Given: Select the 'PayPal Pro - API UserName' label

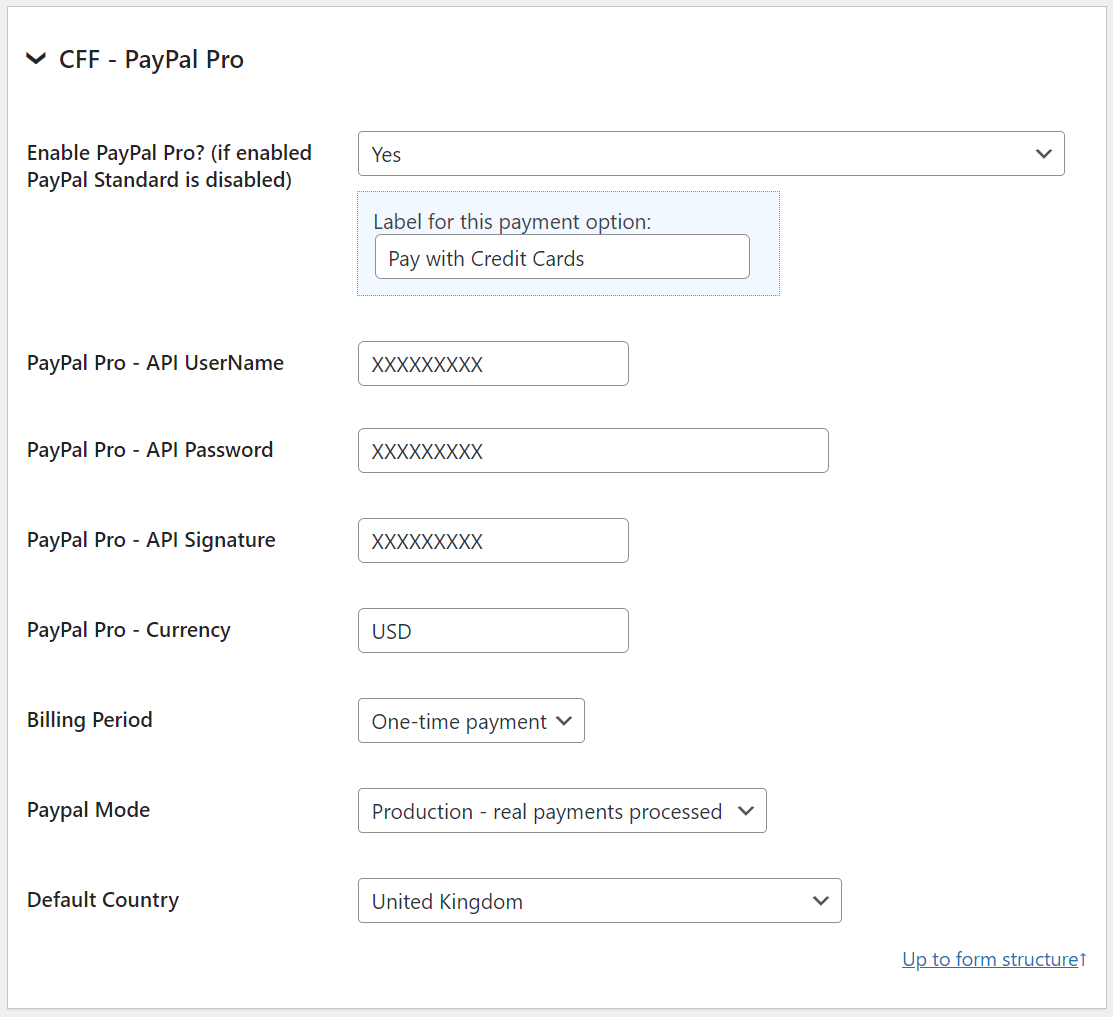Looking at the screenshot, I should (x=155, y=363).
